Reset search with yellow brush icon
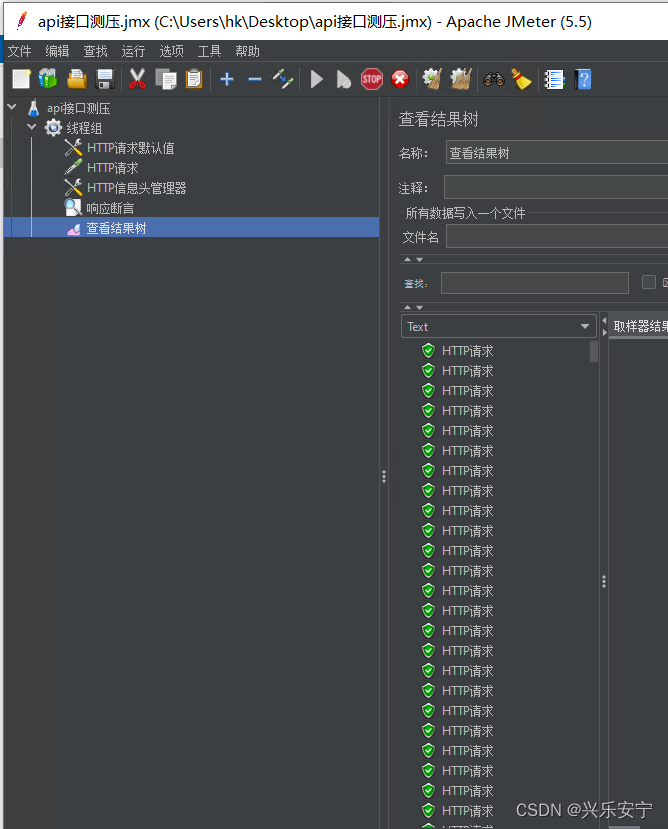The image size is (668, 829). click(521, 79)
